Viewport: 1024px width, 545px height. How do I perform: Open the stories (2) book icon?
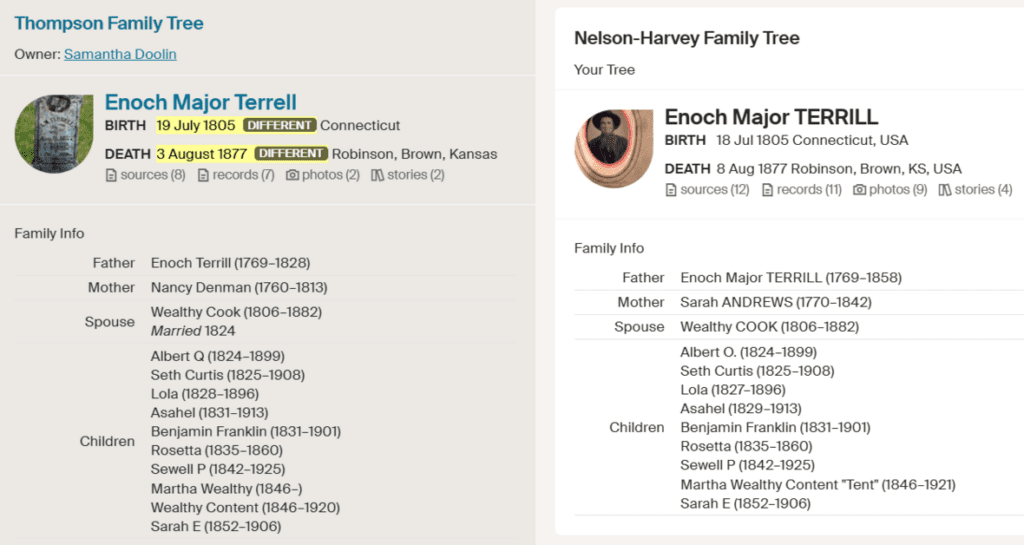pyautogui.click(x=378, y=175)
